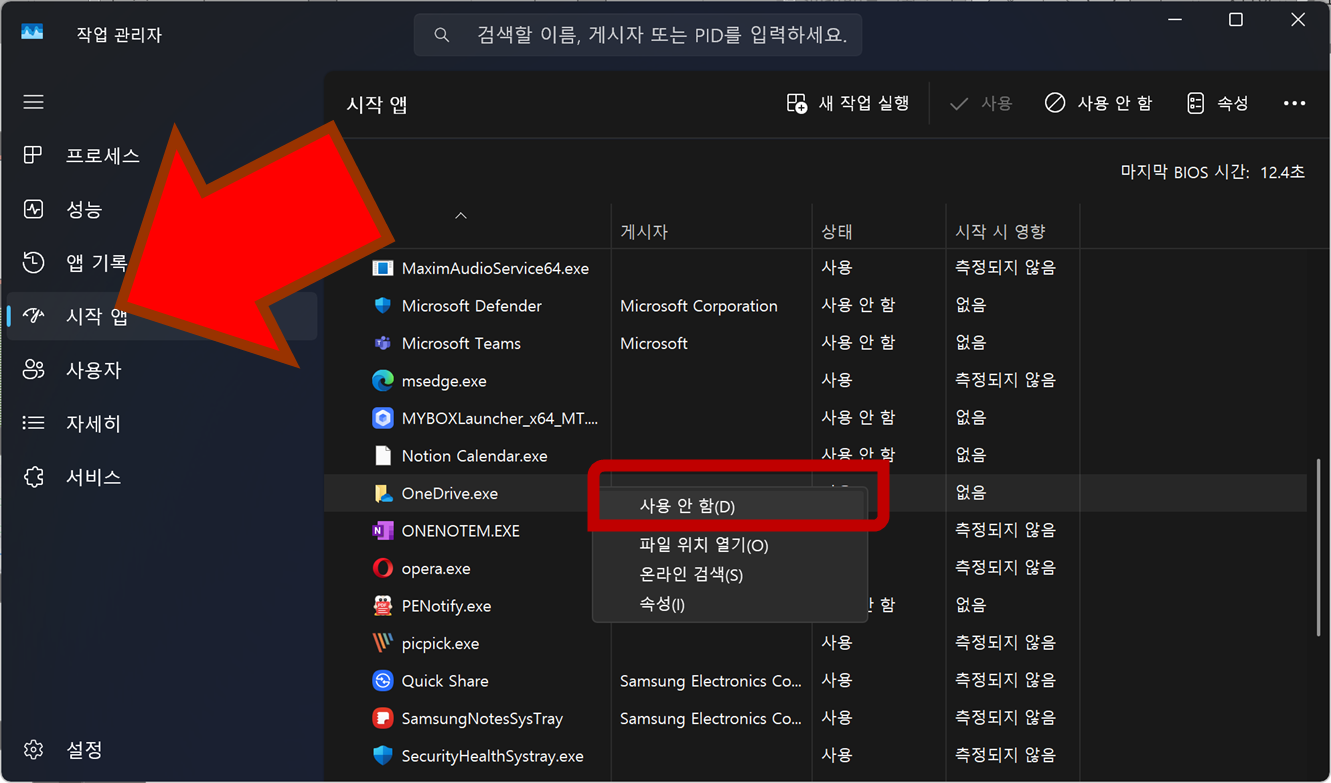Open the 프로세스 page in sidebar
Viewport: 1331px width, 783px height.
(162, 156)
